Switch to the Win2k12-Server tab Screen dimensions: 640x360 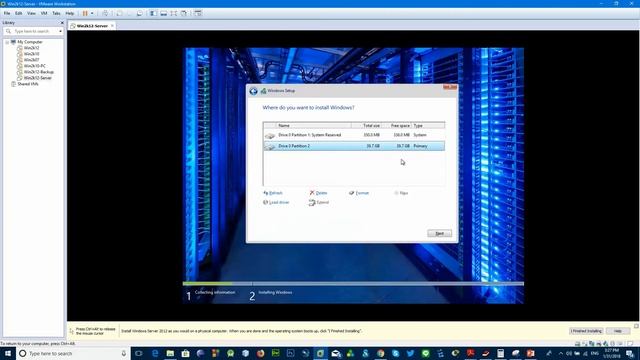point(92,26)
